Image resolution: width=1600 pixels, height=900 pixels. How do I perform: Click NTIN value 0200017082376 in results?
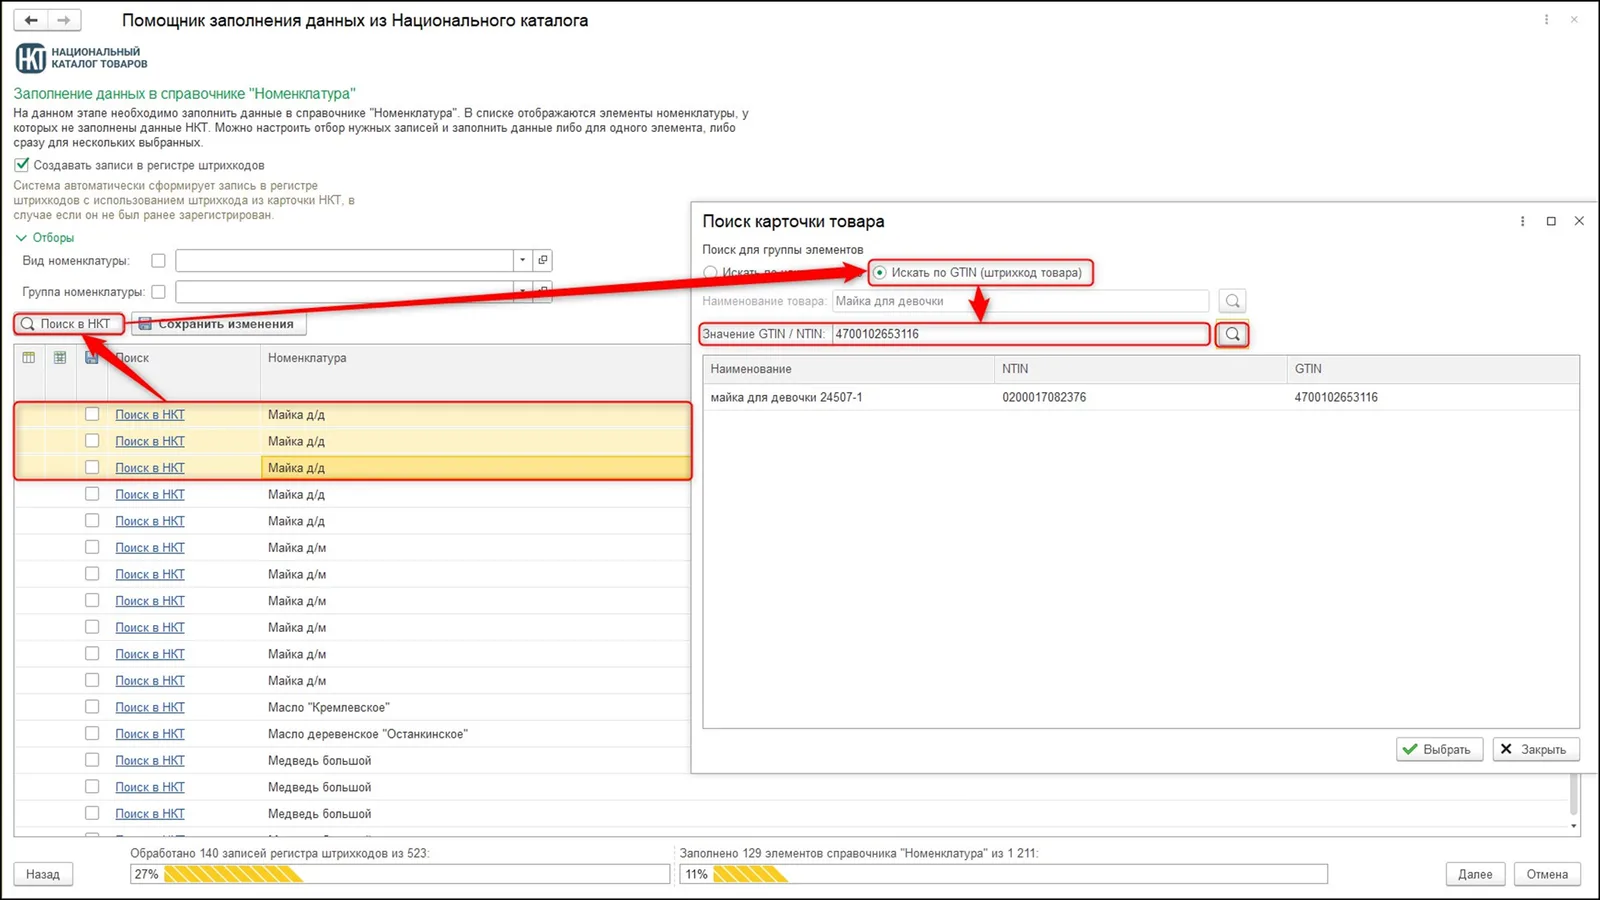[1044, 397]
